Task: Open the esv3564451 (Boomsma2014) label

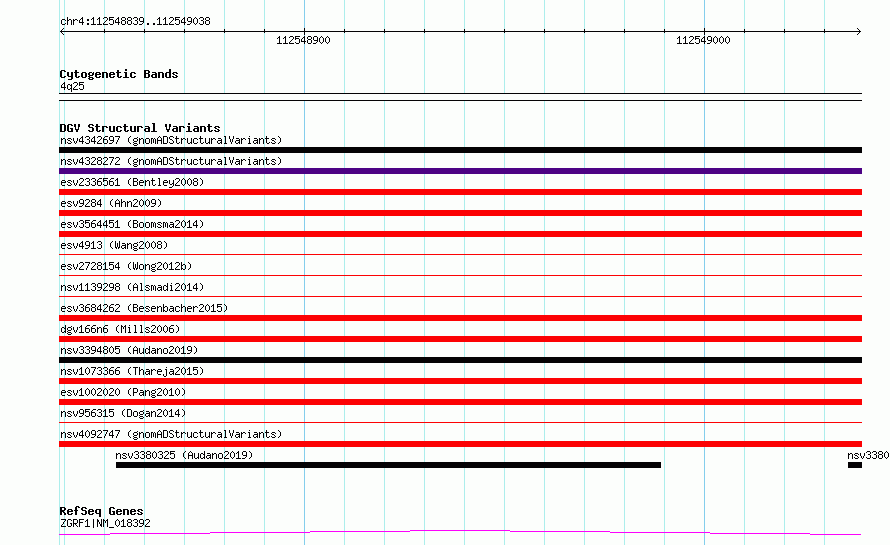Action: coord(132,224)
